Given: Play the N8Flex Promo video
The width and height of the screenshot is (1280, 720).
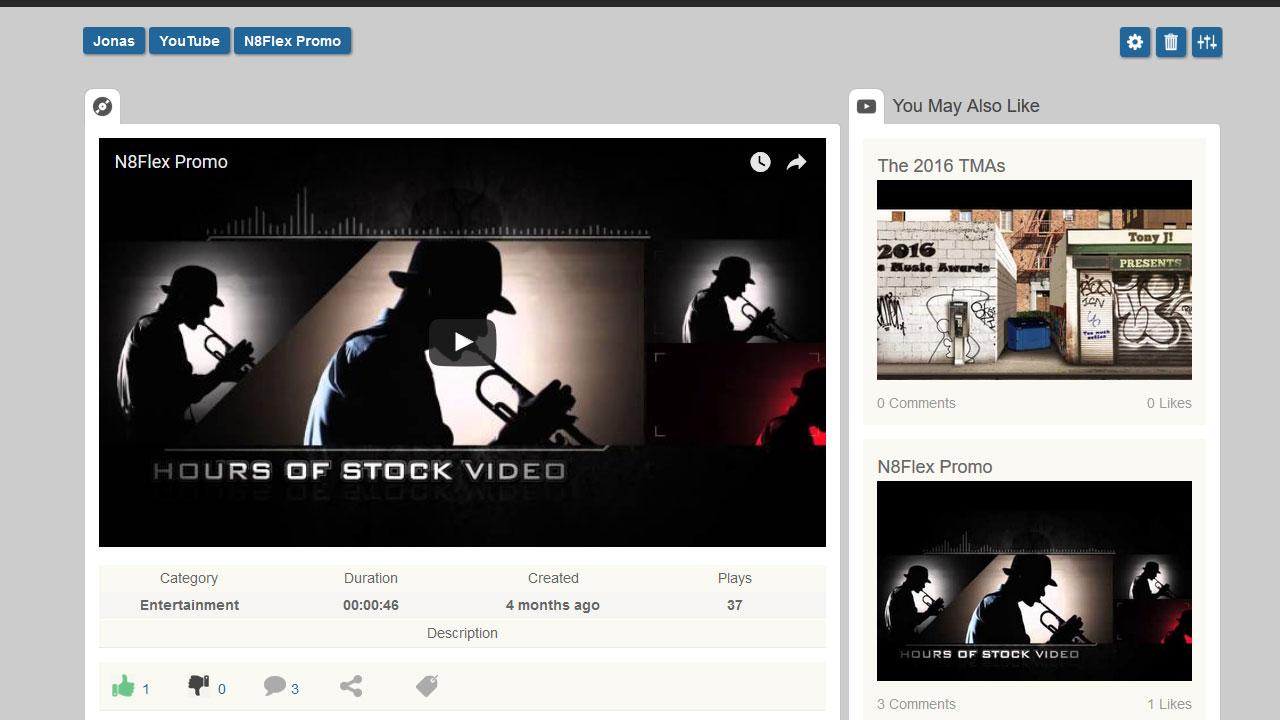Looking at the screenshot, I should [462, 342].
